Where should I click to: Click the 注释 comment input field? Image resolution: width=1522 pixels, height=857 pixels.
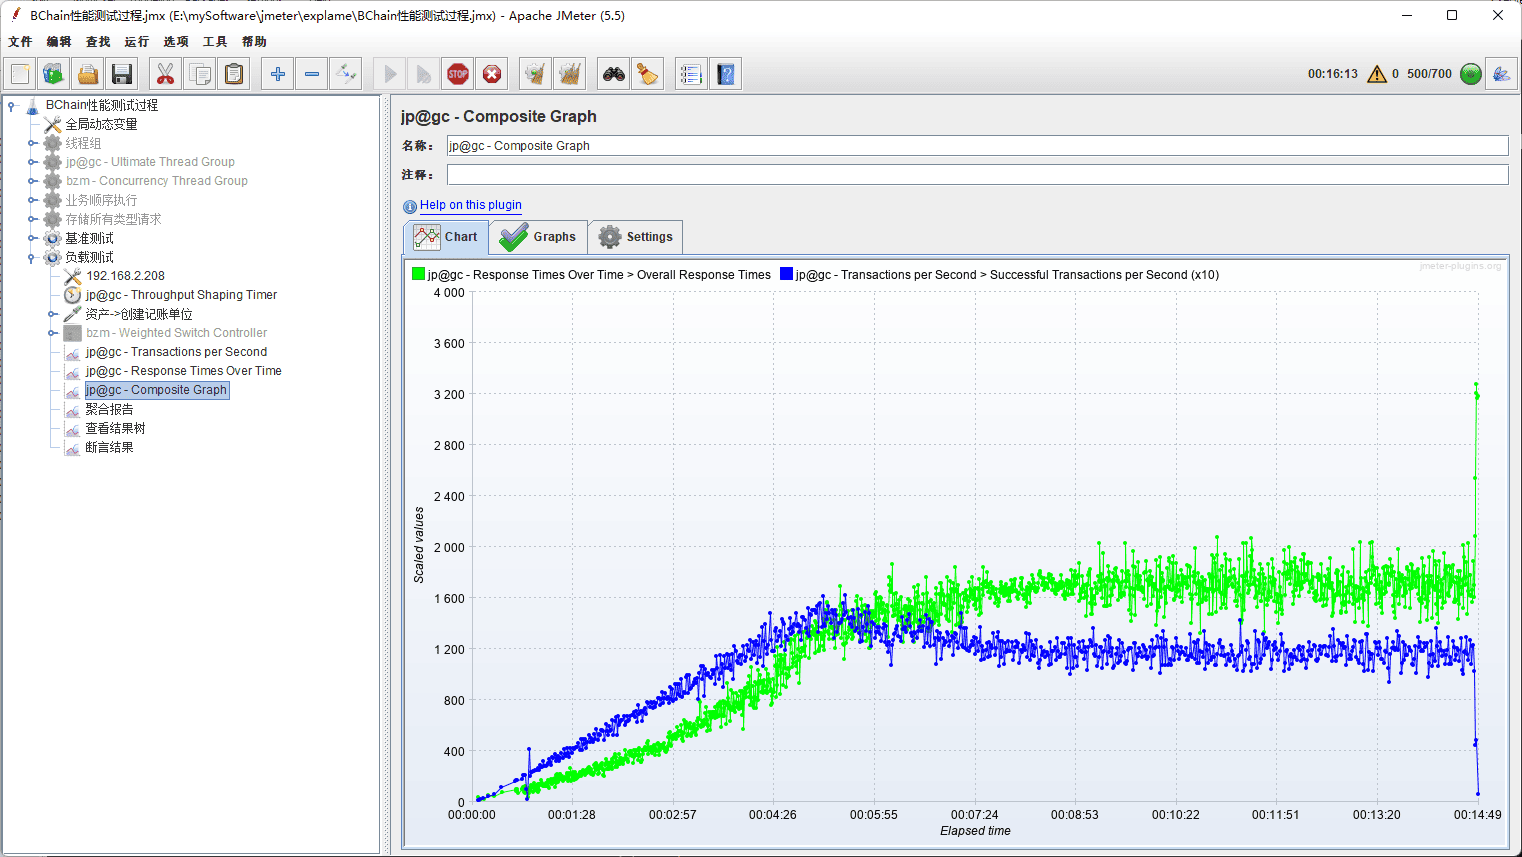pos(976,175)
